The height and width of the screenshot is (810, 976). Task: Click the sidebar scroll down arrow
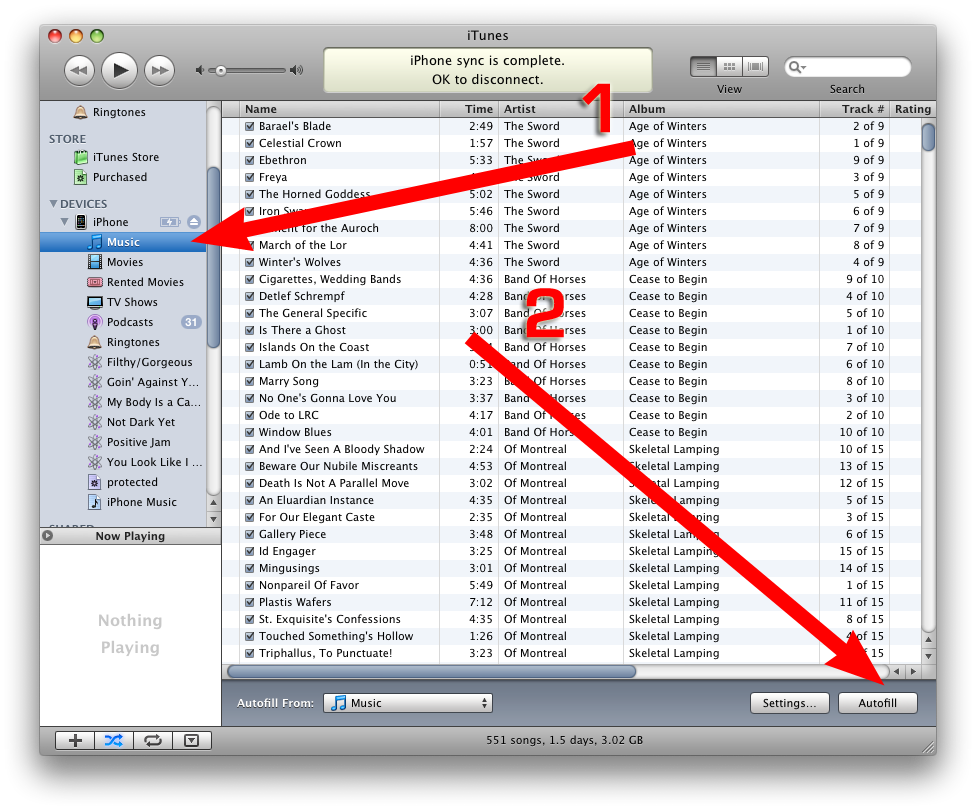point(214,519)
